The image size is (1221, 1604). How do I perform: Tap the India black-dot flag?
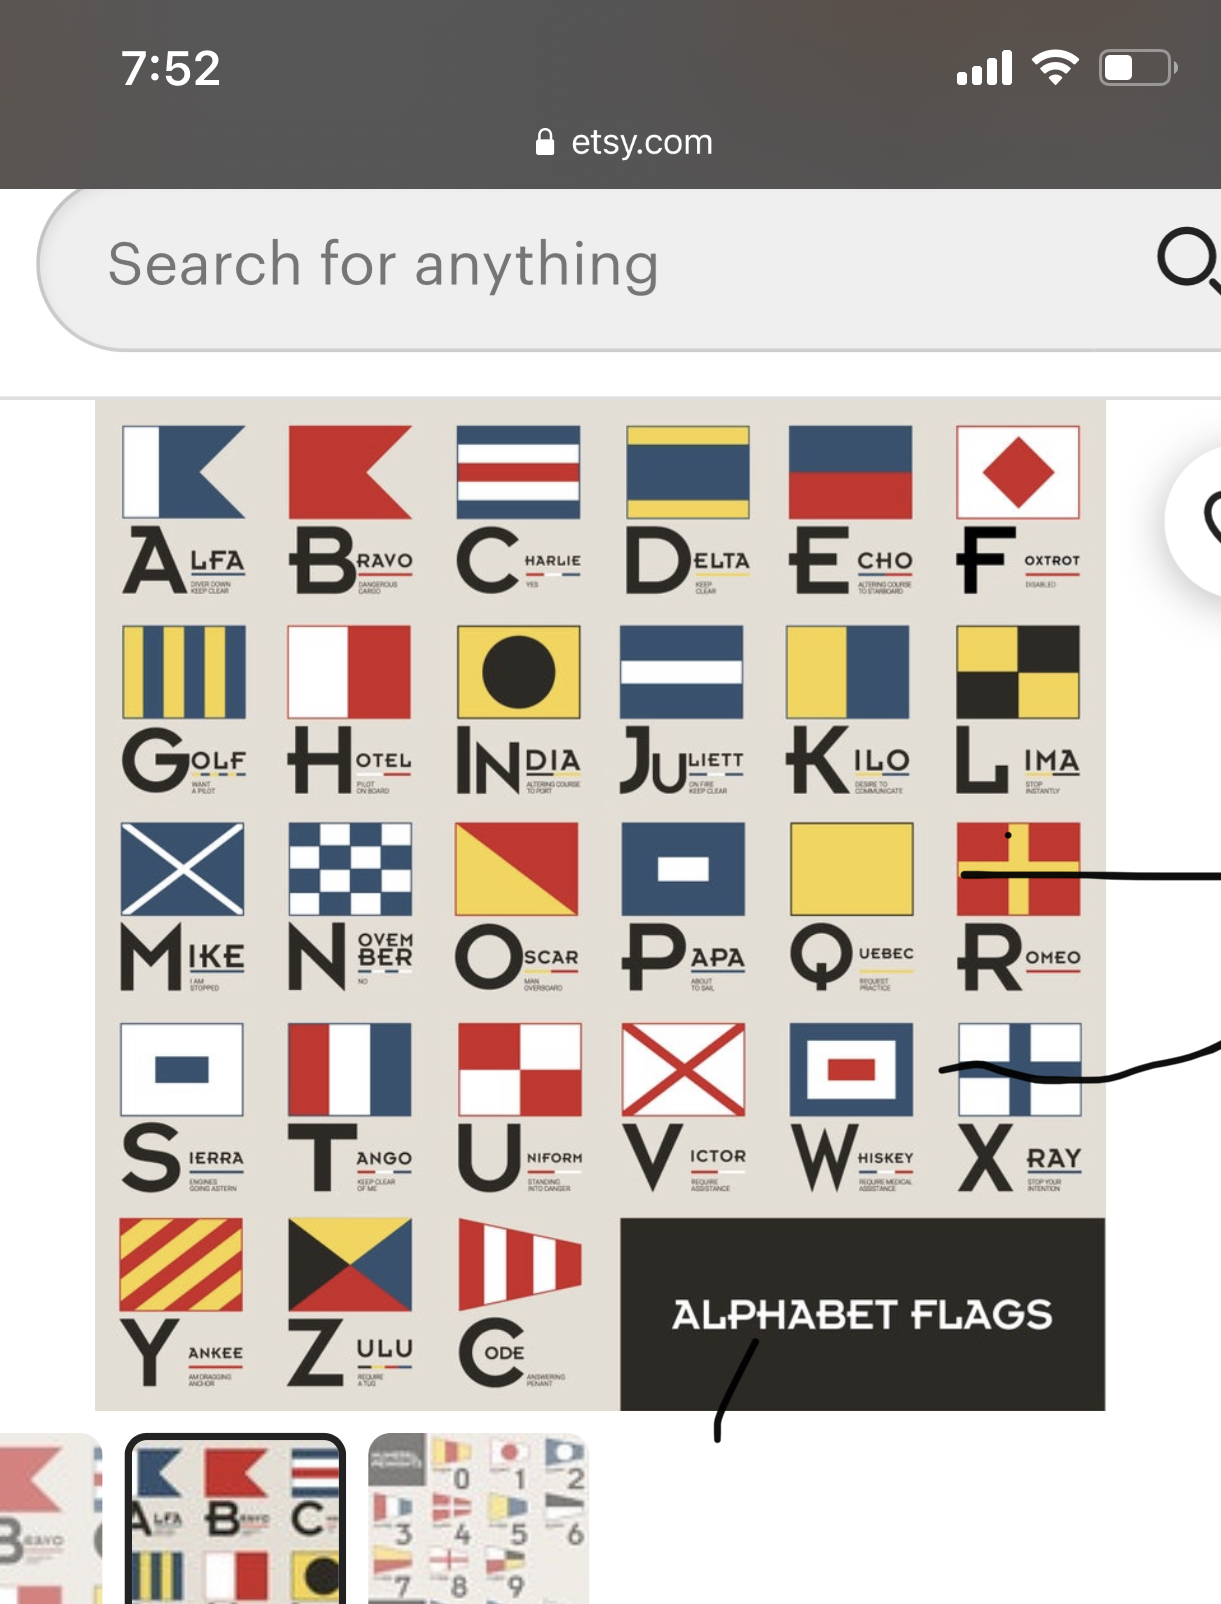[518, 672]
